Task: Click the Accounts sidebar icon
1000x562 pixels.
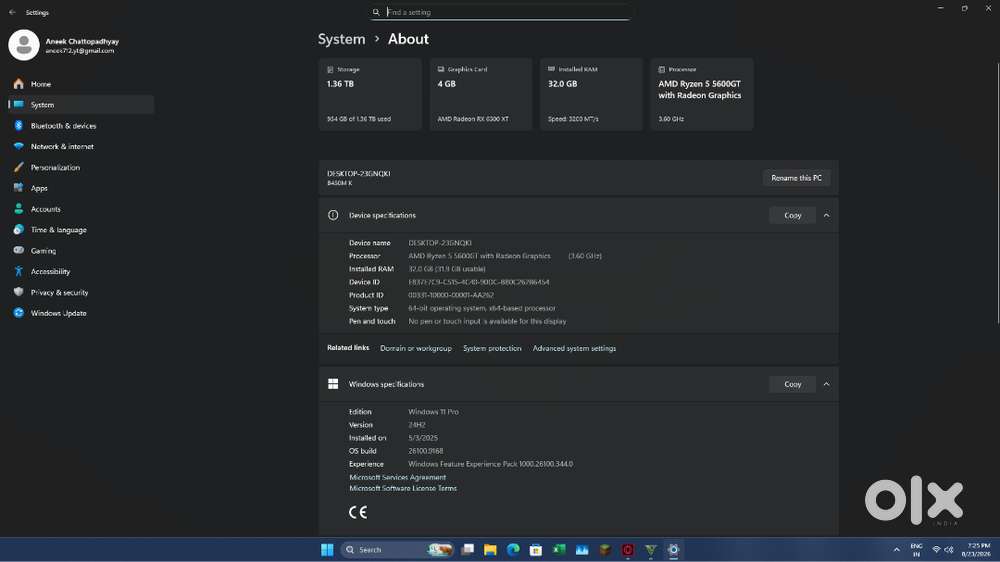Action: (18, 209)
